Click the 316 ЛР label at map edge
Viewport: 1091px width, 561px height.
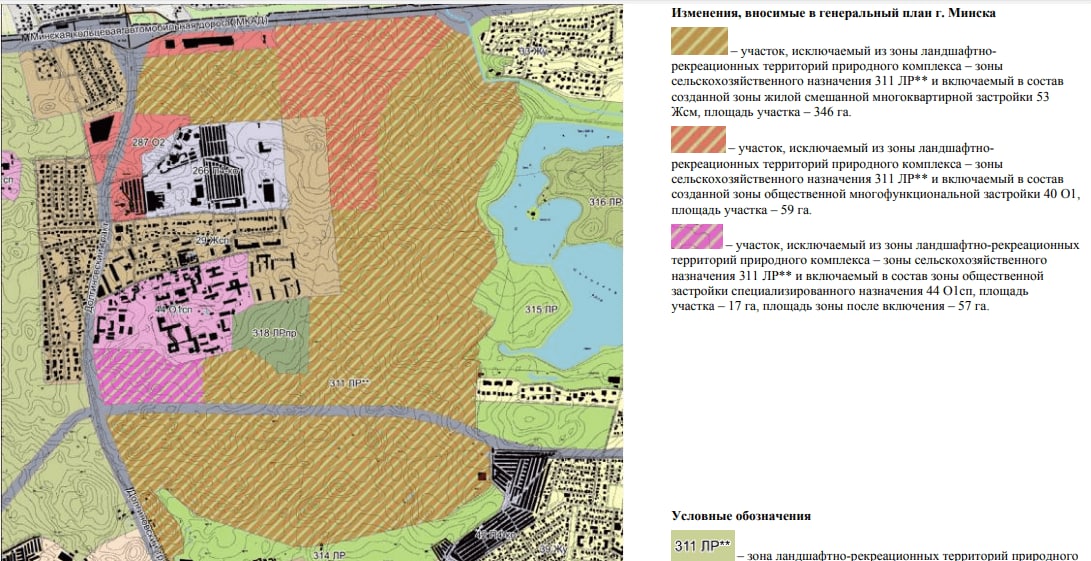[605, 203]
